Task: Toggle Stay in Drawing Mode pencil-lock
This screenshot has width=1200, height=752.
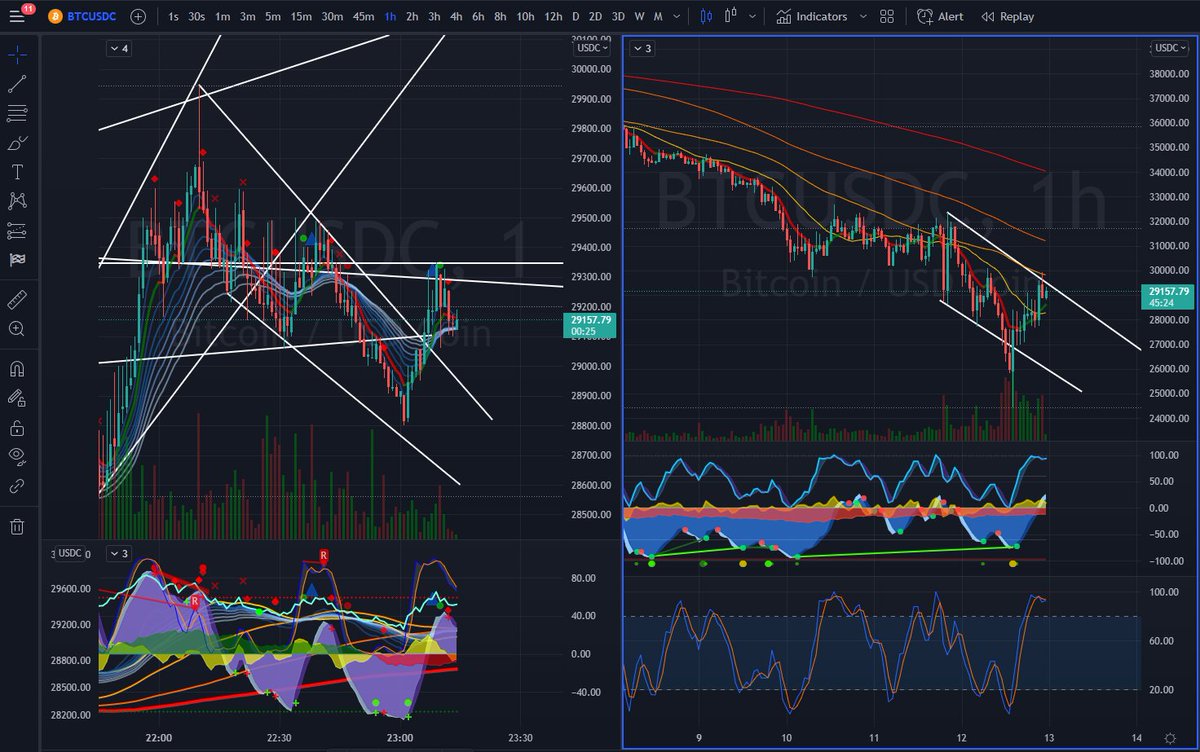Action: coord(17,397)
